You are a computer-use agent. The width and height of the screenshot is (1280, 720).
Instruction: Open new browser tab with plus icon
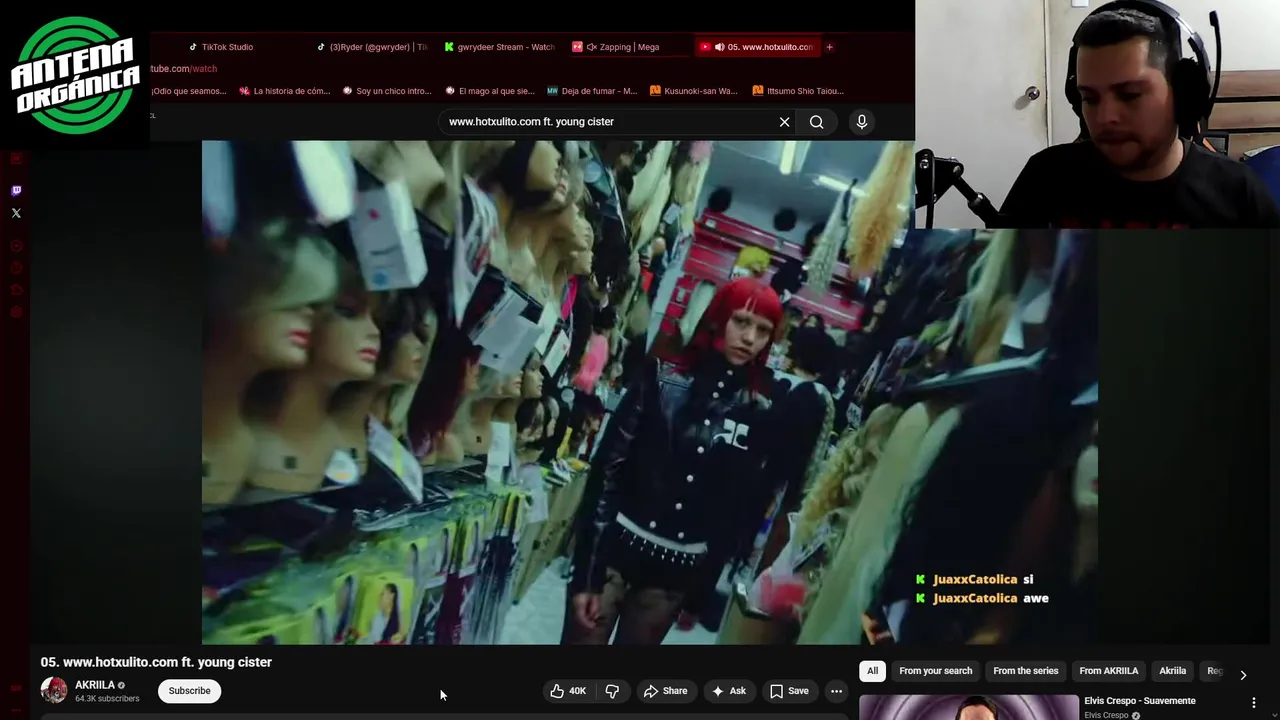(829, 47)
